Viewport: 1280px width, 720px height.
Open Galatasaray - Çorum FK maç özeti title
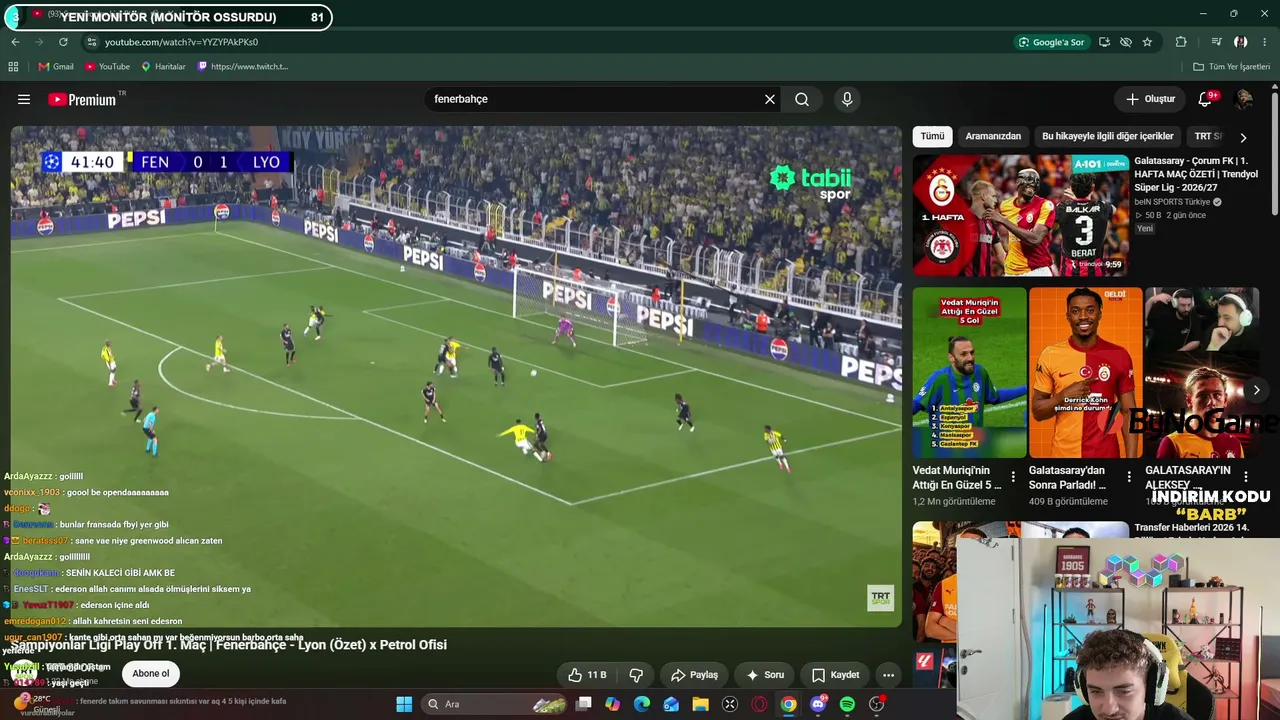1195,174
